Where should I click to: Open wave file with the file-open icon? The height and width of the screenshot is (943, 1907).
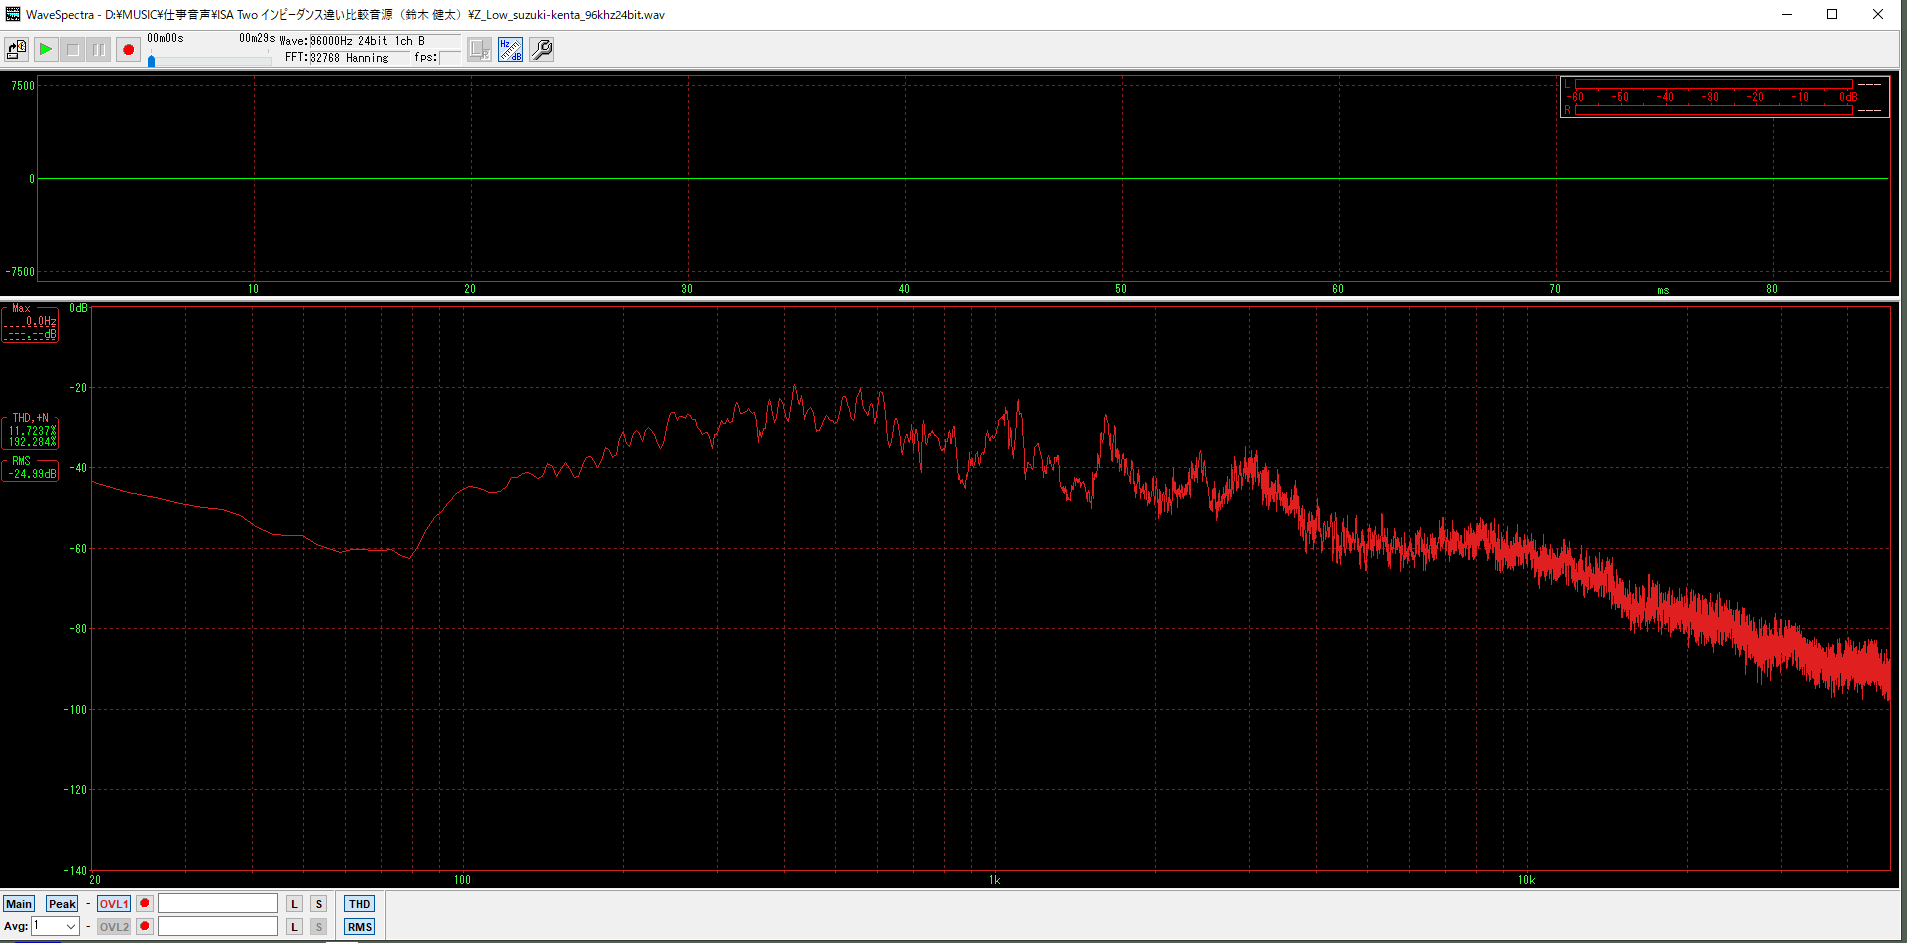pyautogui.click(x=16, y=49)
